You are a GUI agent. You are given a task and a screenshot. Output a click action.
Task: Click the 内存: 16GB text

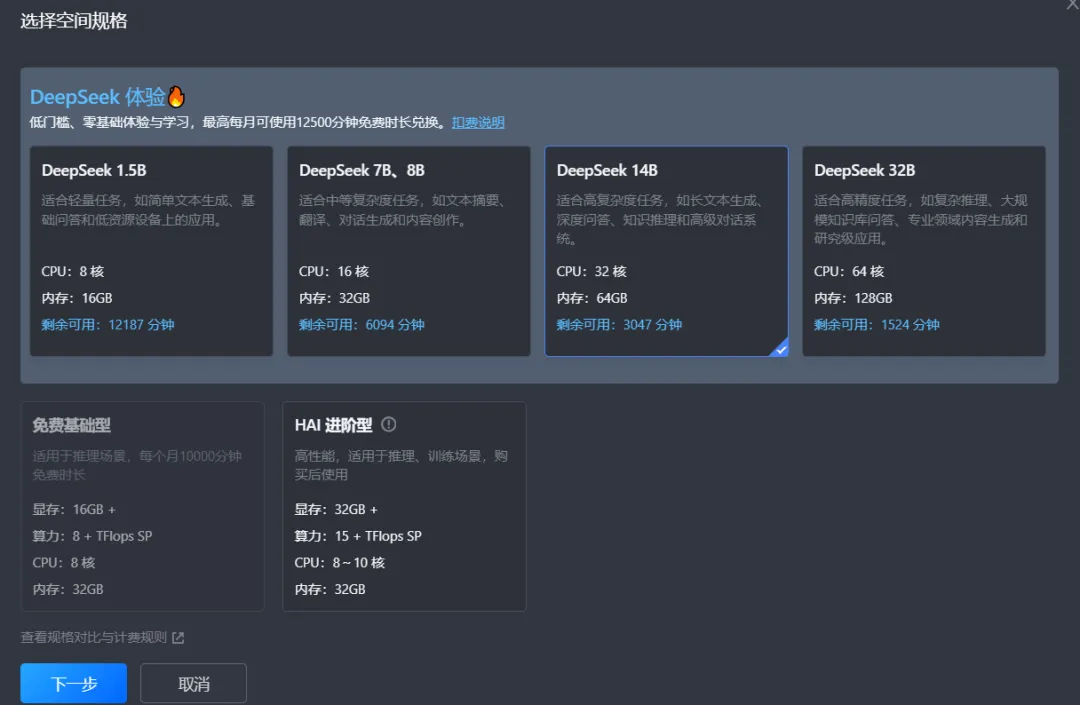(x=76, y=298)
